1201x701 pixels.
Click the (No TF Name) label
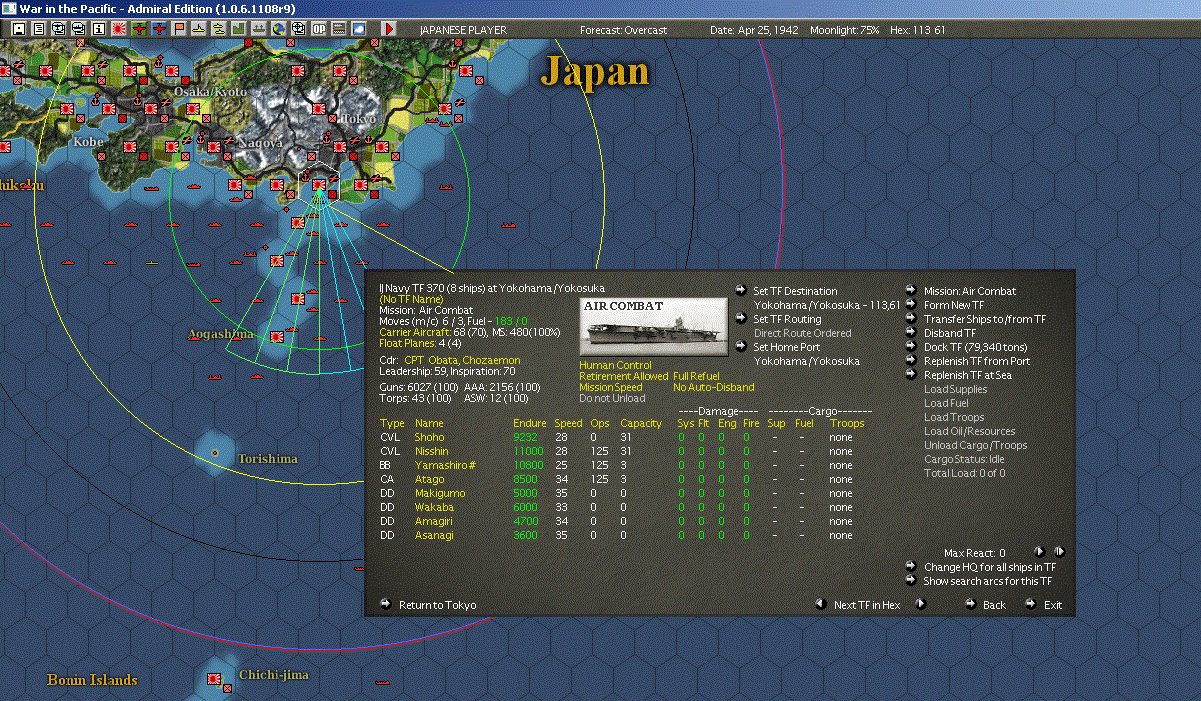pyautogui.click(x=413, y=299)
